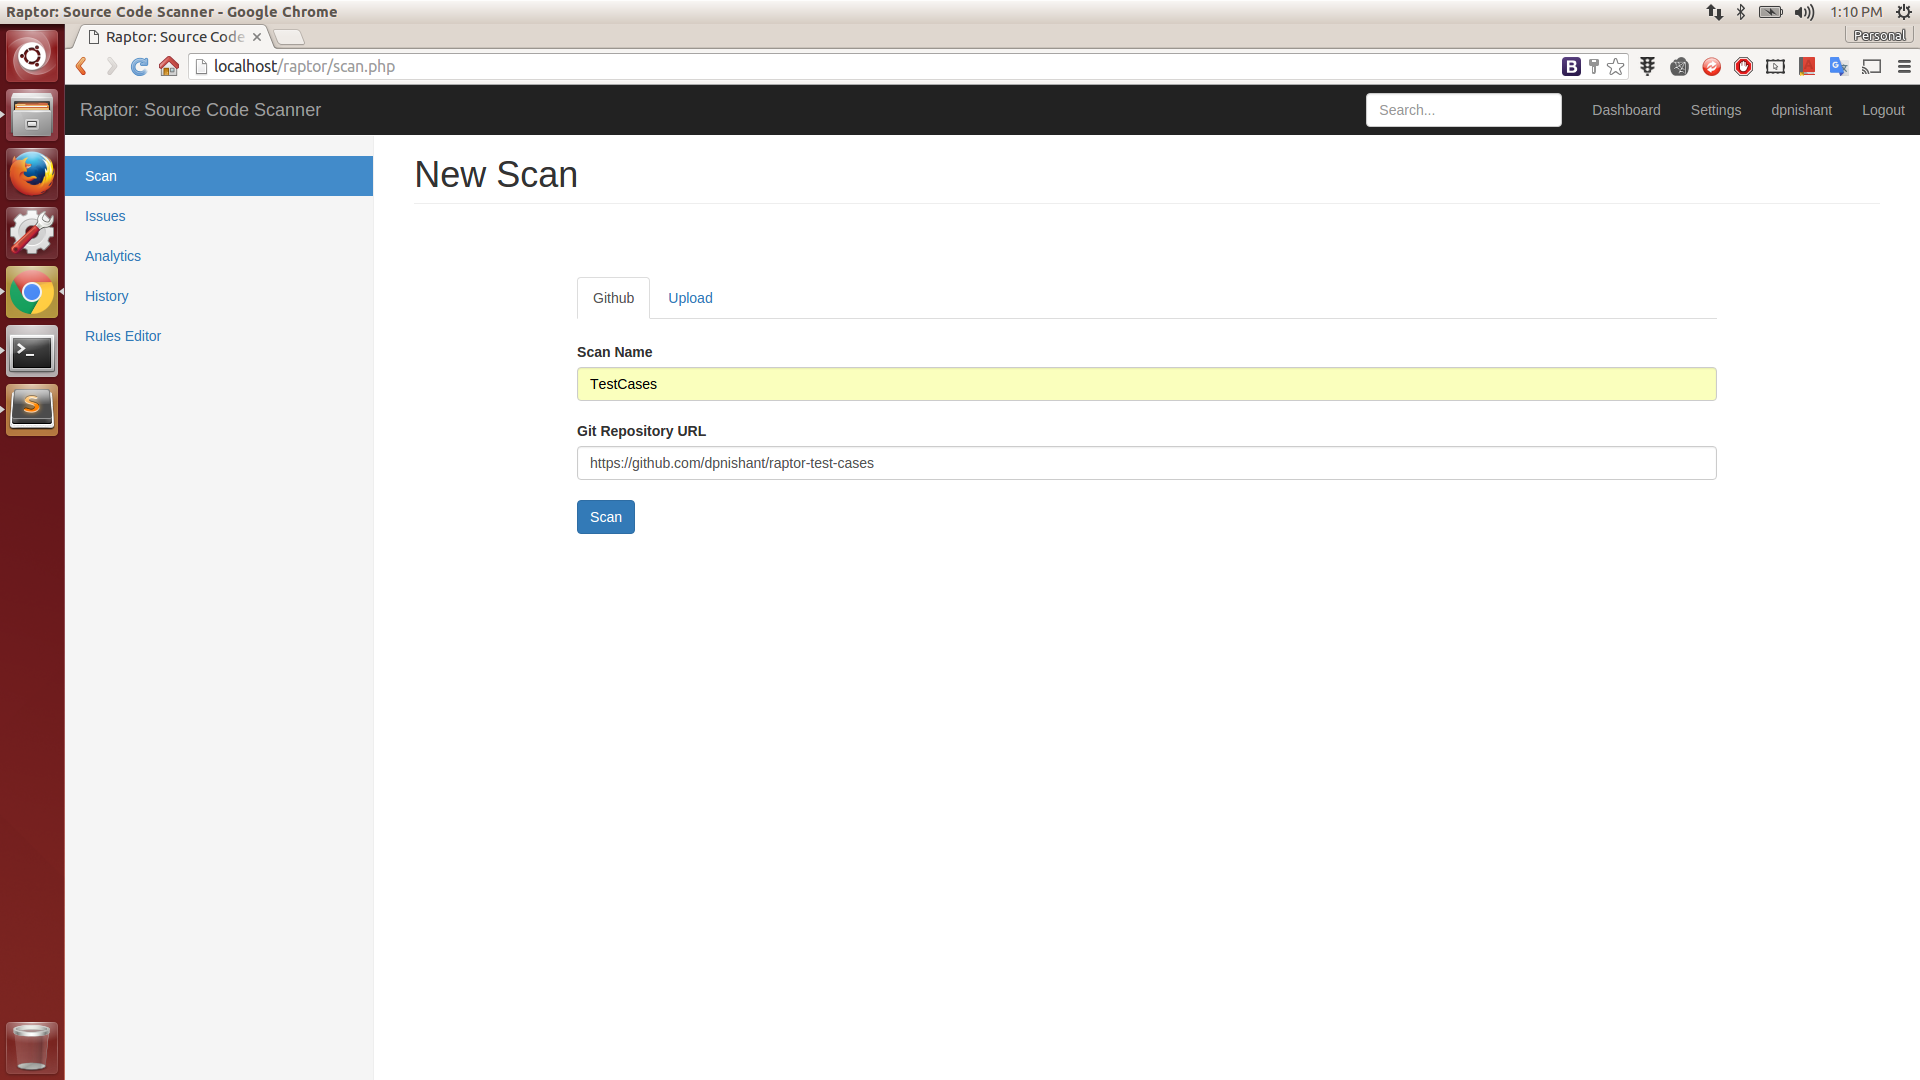
Task: Expand the battery status menu
Action: point(1770,12)
